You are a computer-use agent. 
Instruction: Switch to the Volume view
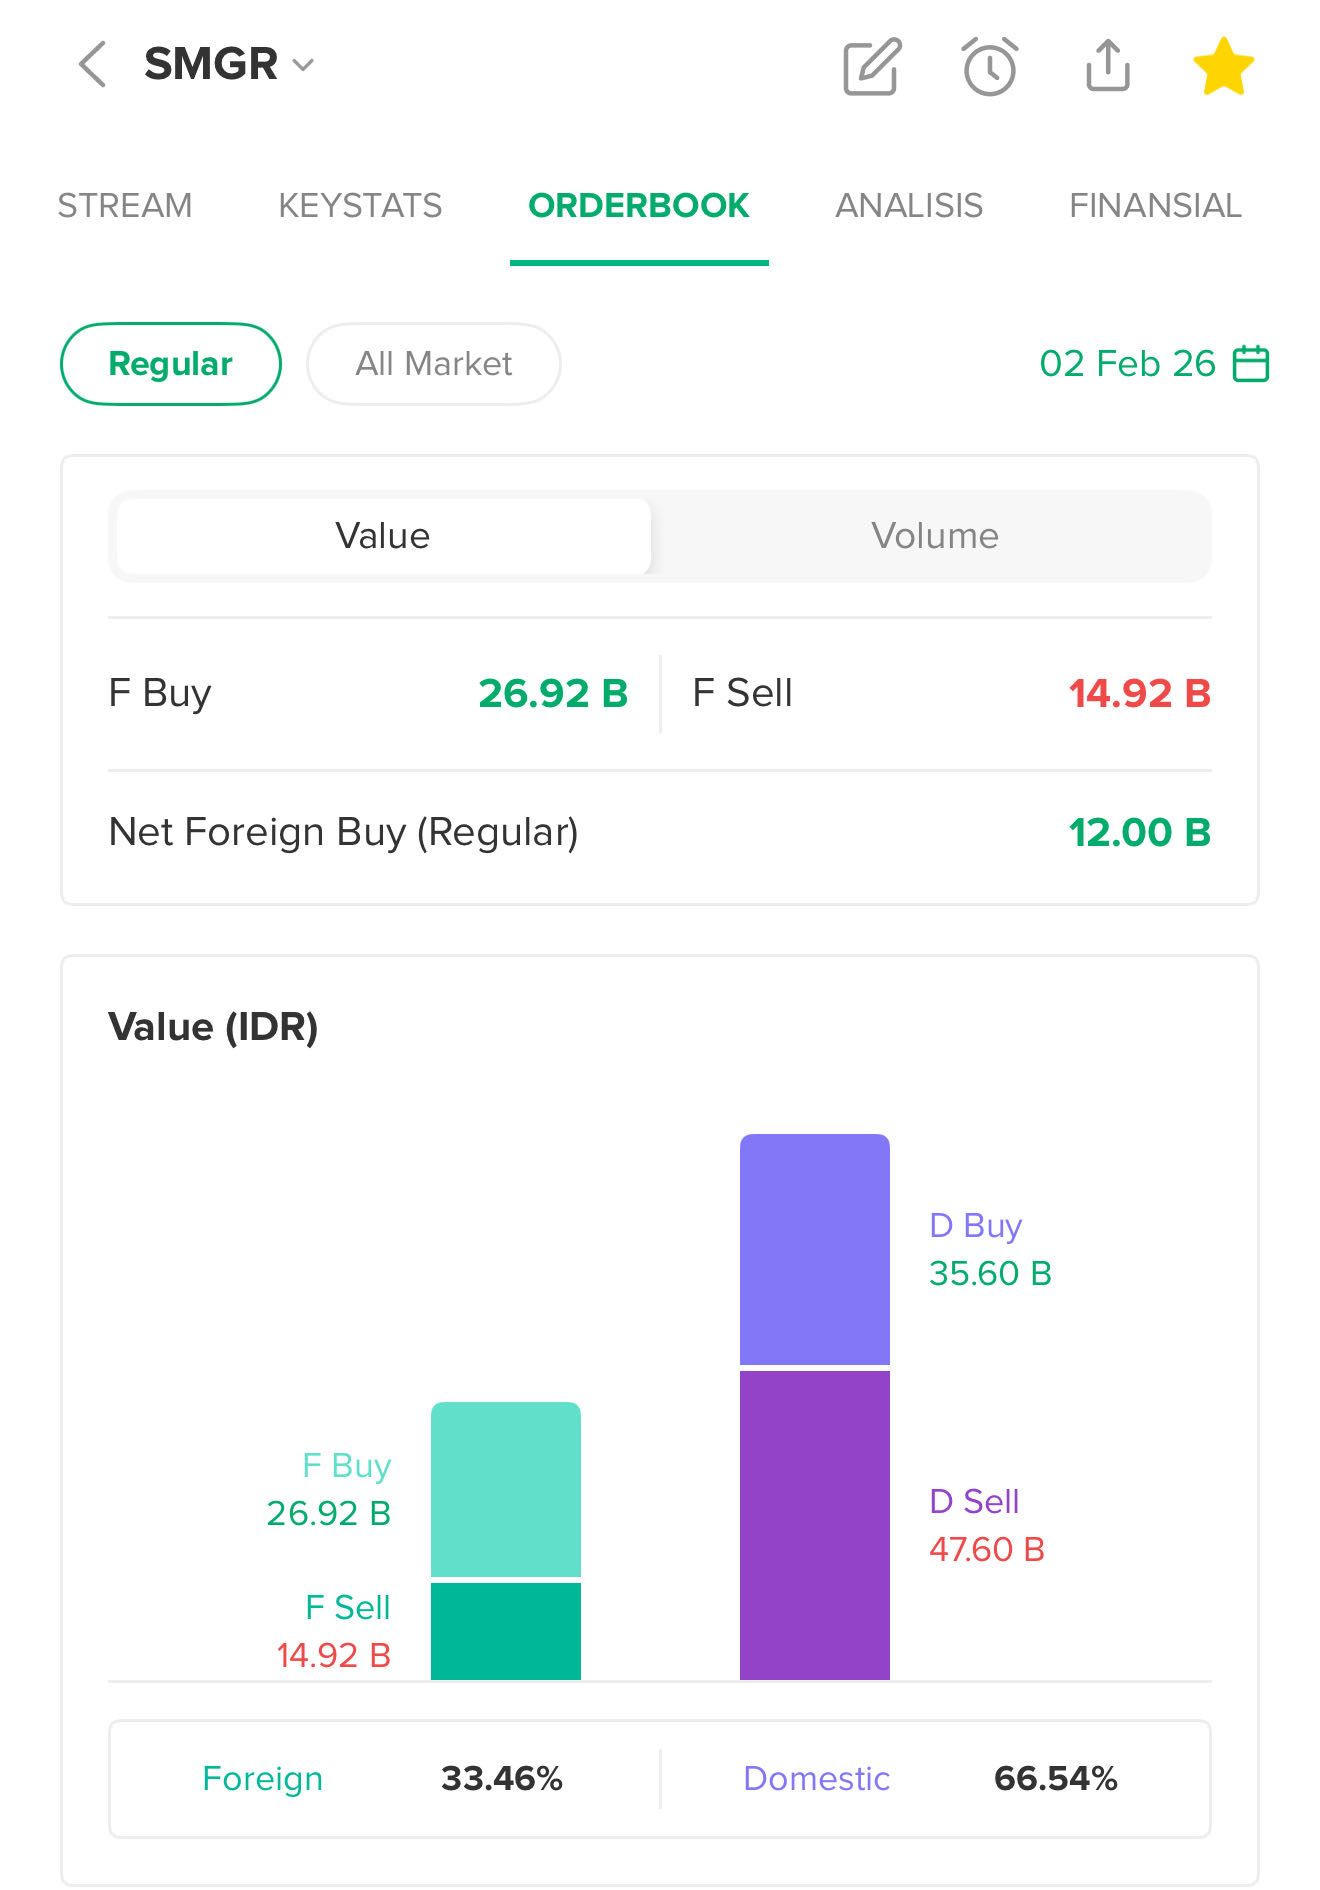[934, 536]
